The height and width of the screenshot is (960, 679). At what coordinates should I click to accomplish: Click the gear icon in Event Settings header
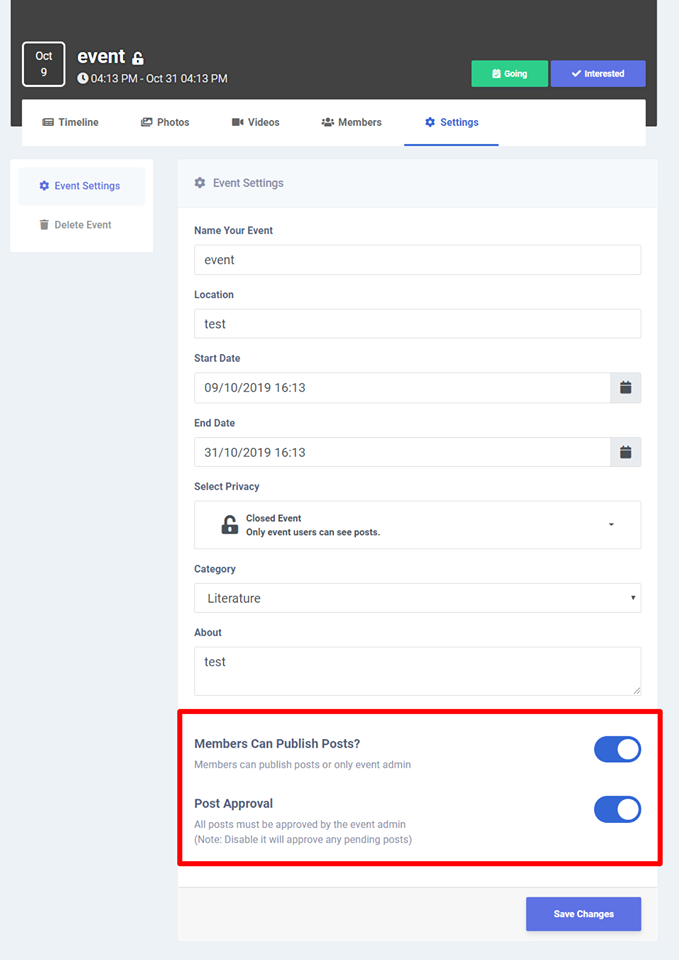pyautogui.click(x=200, y=182)
